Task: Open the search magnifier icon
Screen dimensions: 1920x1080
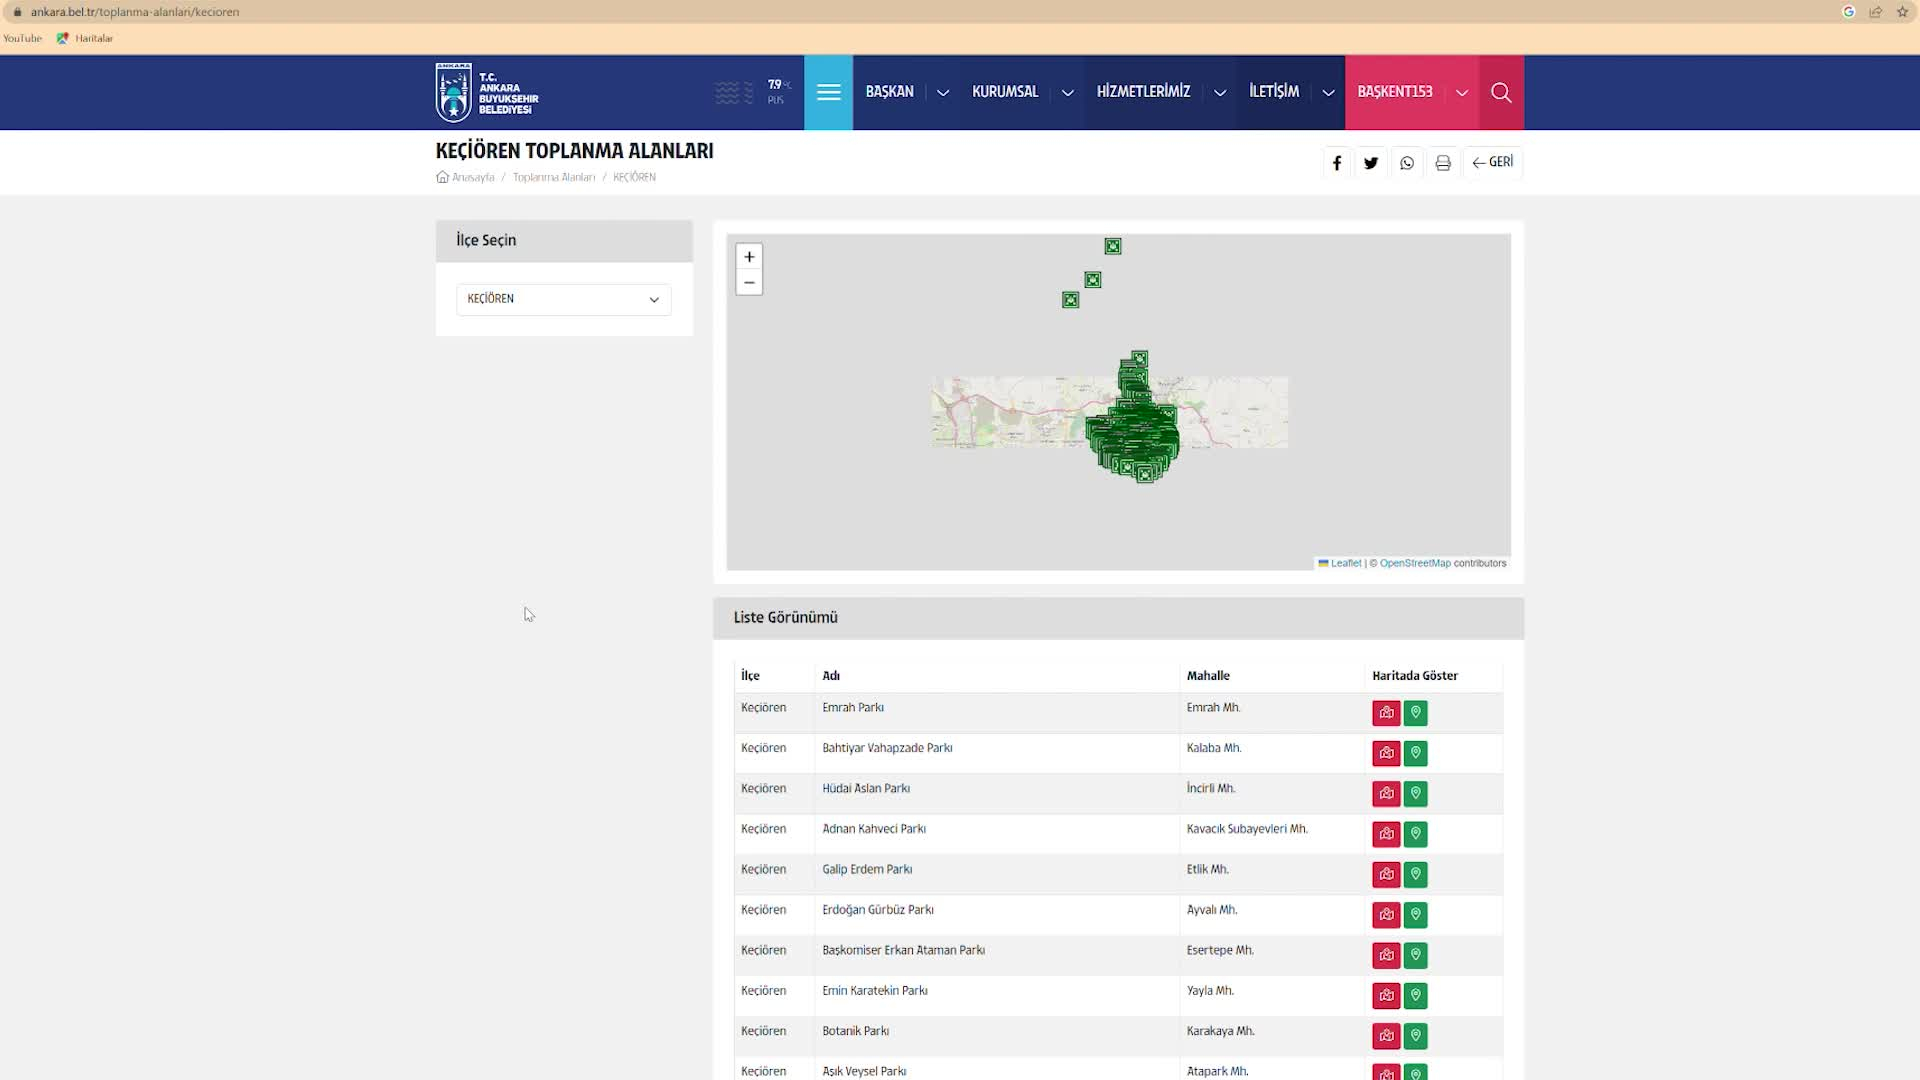Action: coord(1501,92)
